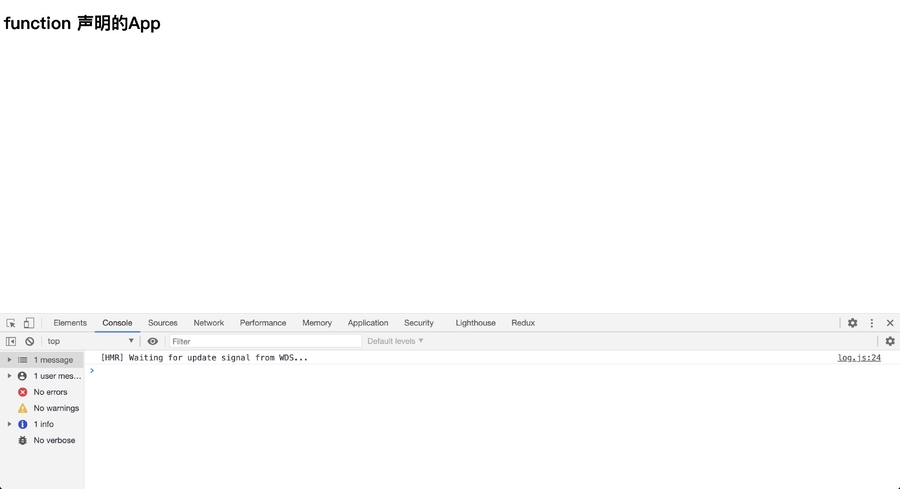The height and width of the screenshot is (489, 900).
Task: Open the top context dropdown
Action: [x=90, y=341]
